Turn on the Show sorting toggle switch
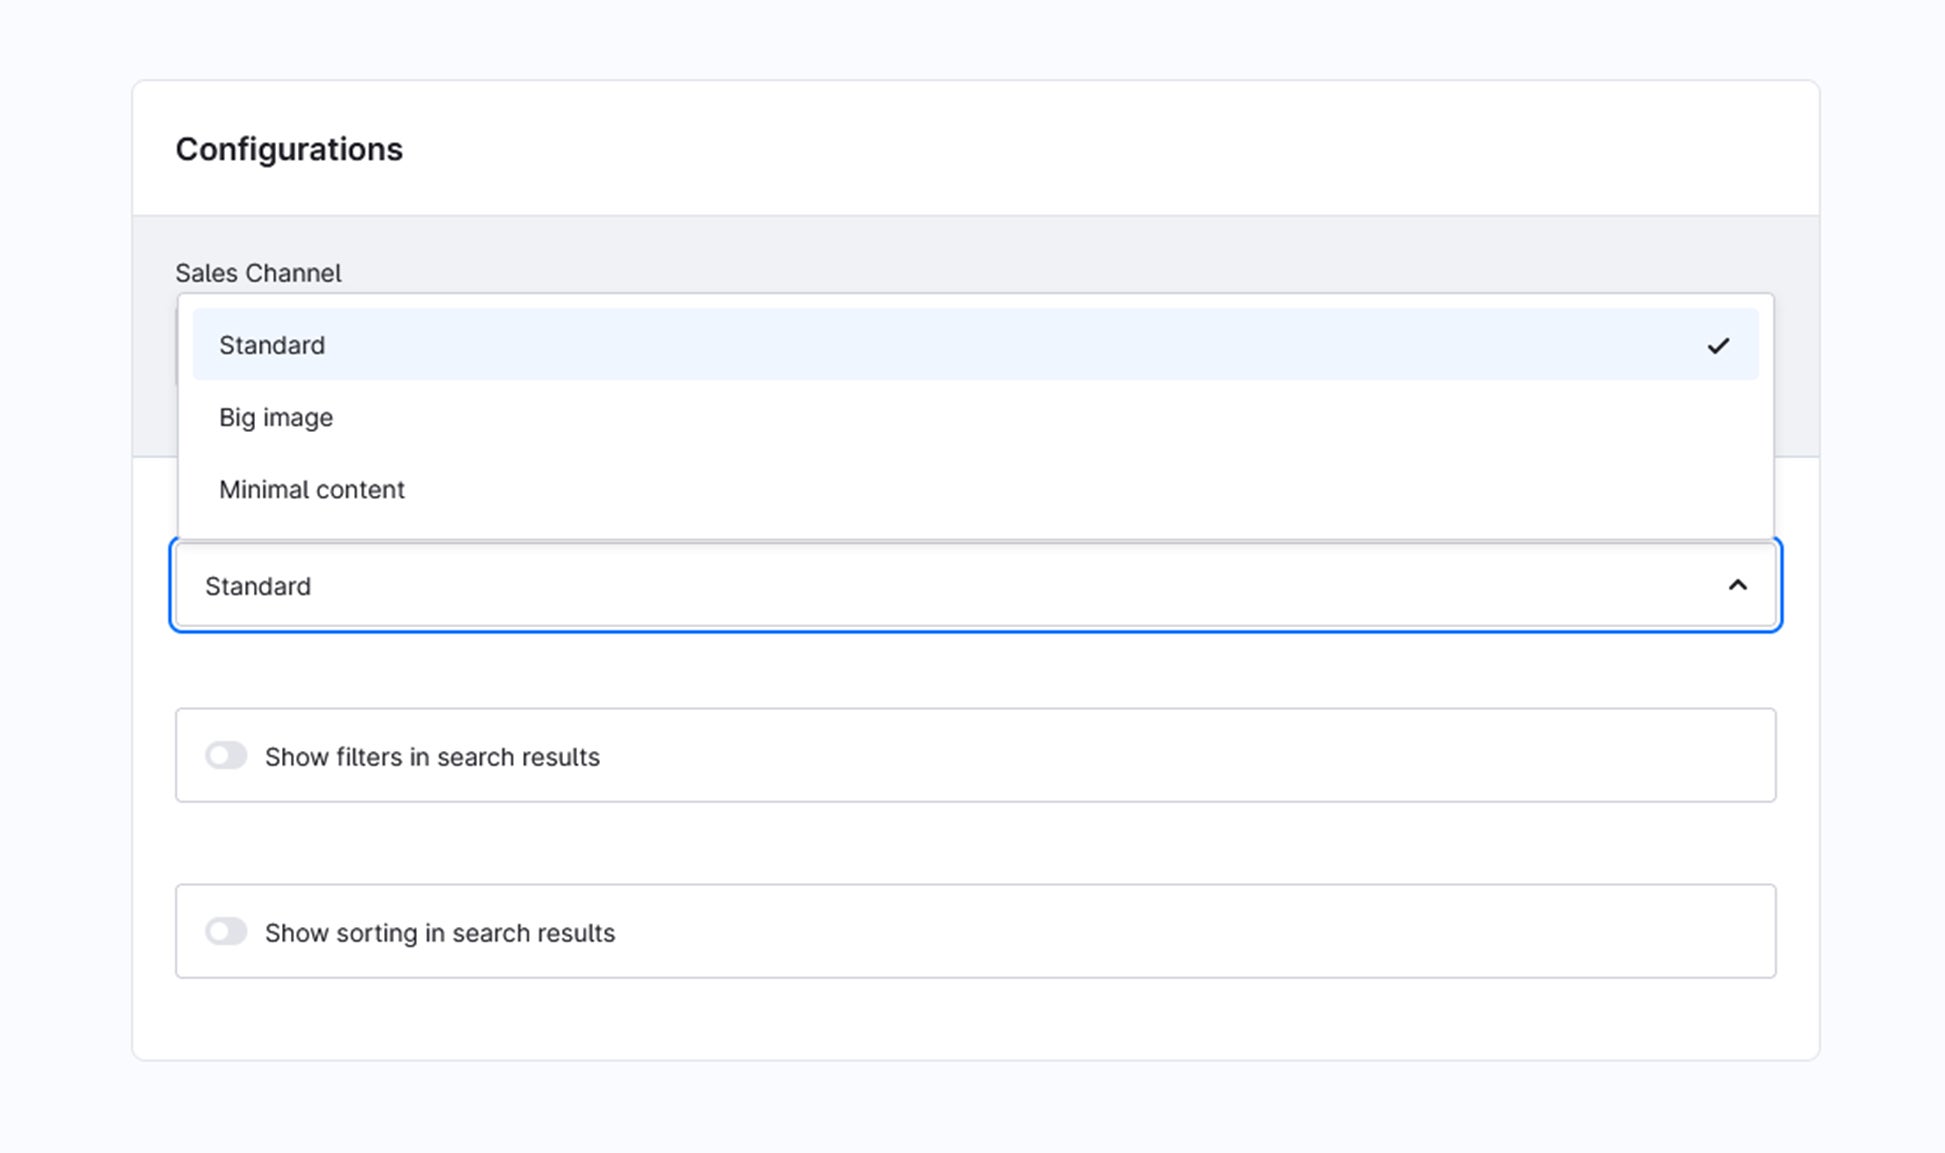The width and height of the screenshot is (1945, 1153). [x=226, y=931]
